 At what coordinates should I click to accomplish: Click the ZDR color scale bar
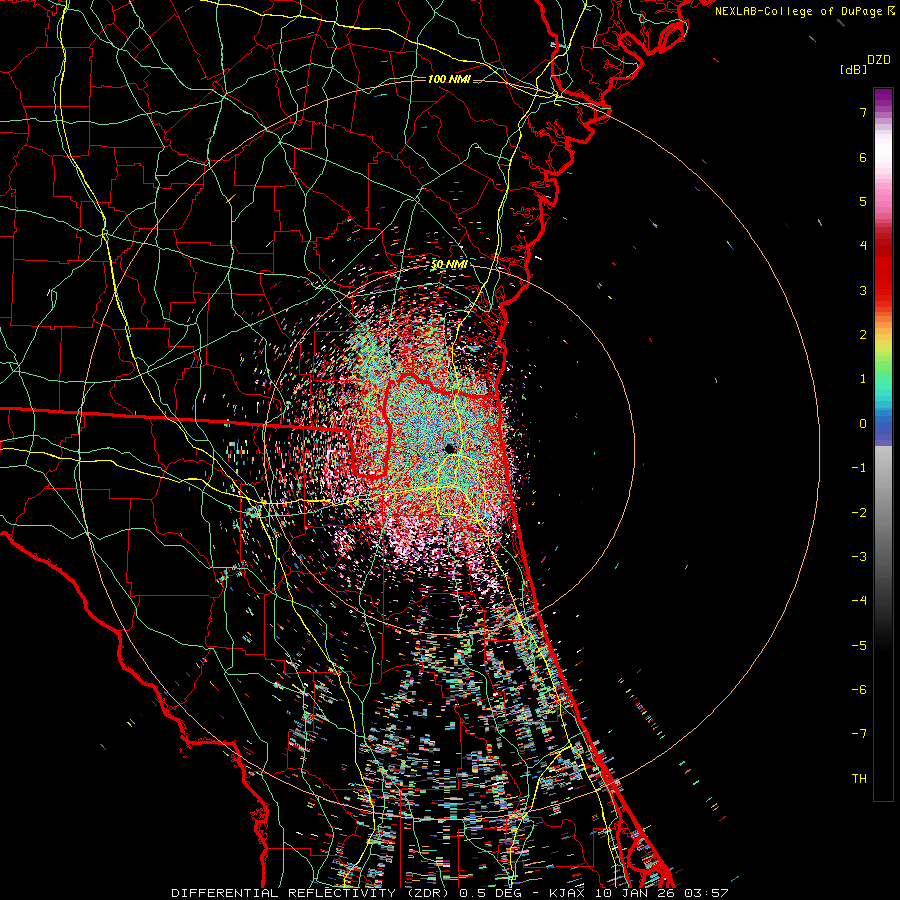click(x=883, y=444)
